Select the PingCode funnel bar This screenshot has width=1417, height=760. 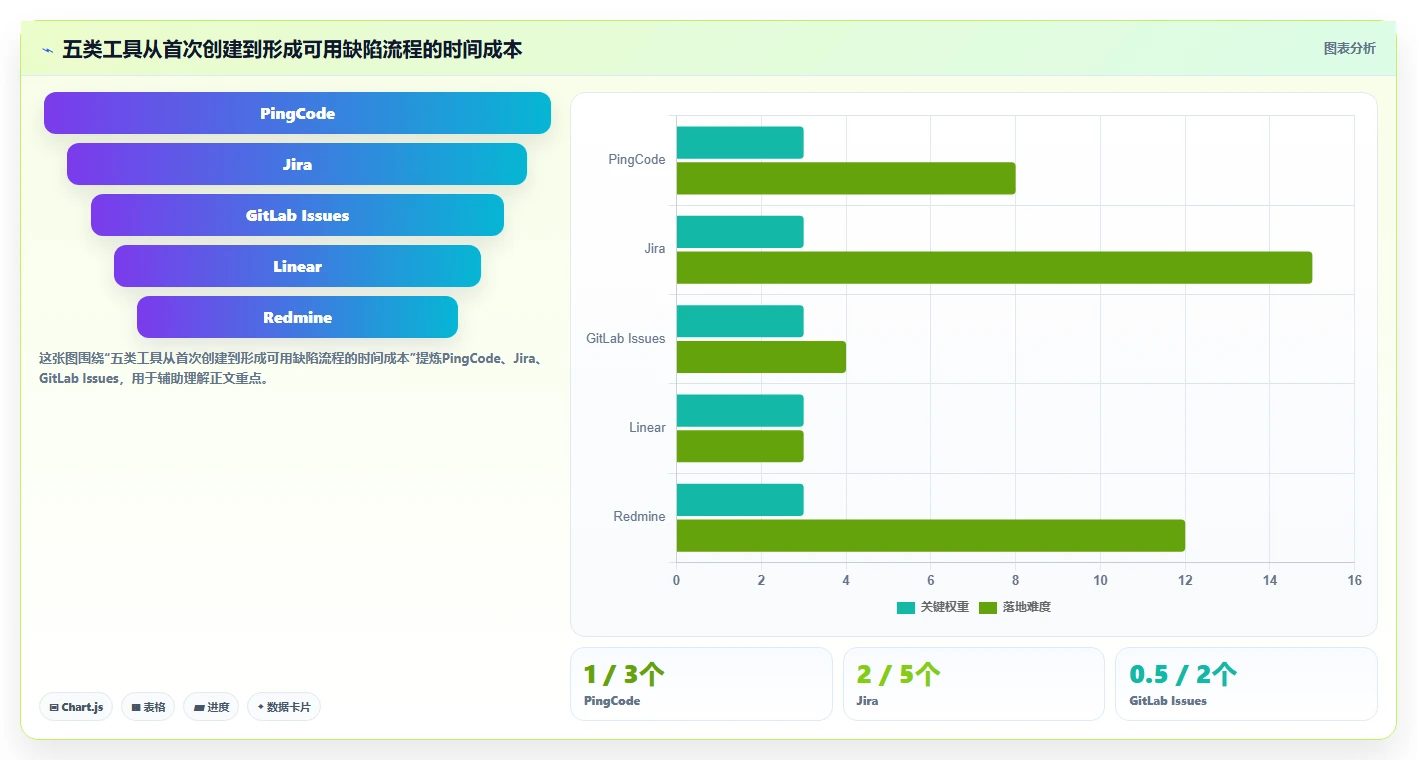[297, 113]
